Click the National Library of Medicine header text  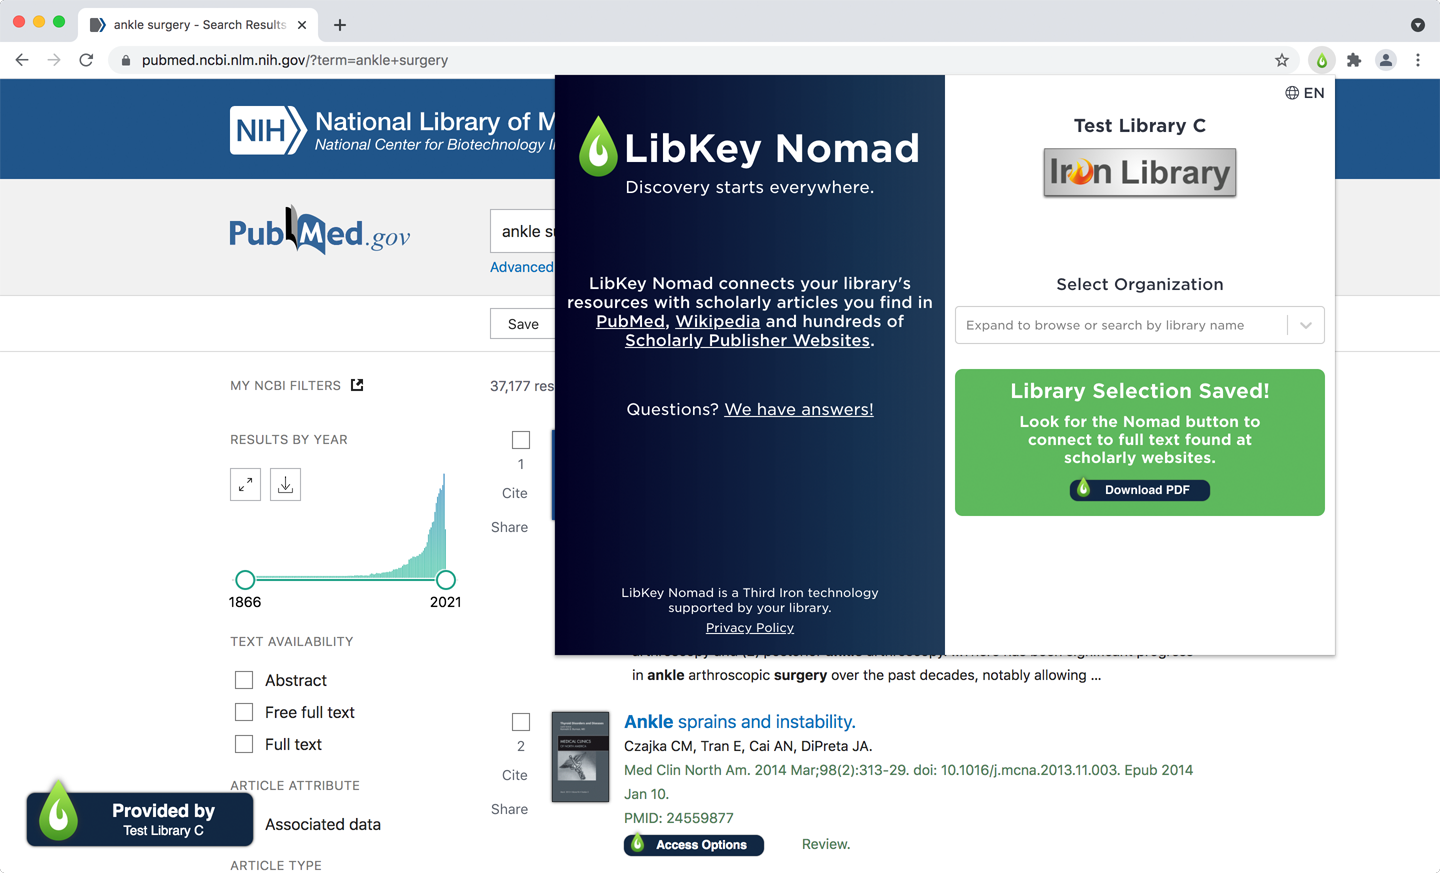[x=435, y=121]
